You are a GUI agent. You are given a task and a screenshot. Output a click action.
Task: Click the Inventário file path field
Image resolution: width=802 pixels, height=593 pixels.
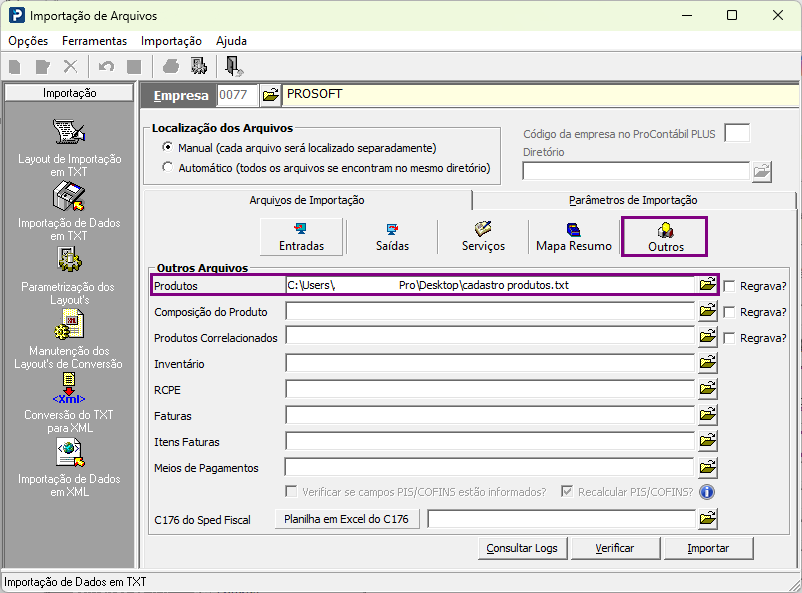(x=491, y=363)
